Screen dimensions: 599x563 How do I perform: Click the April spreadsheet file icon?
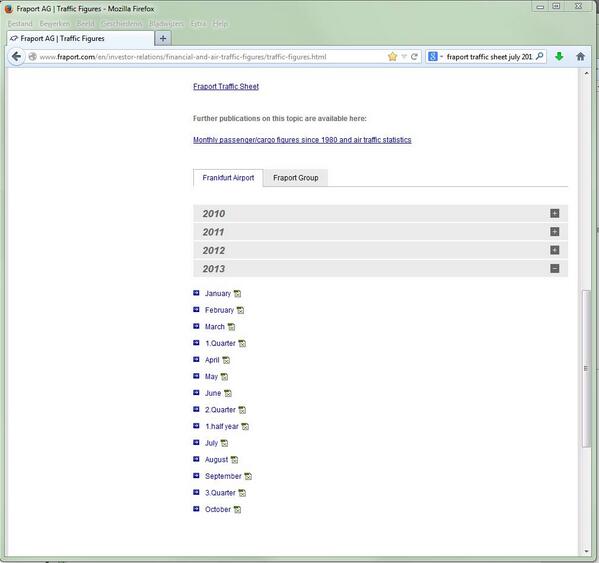226,360
